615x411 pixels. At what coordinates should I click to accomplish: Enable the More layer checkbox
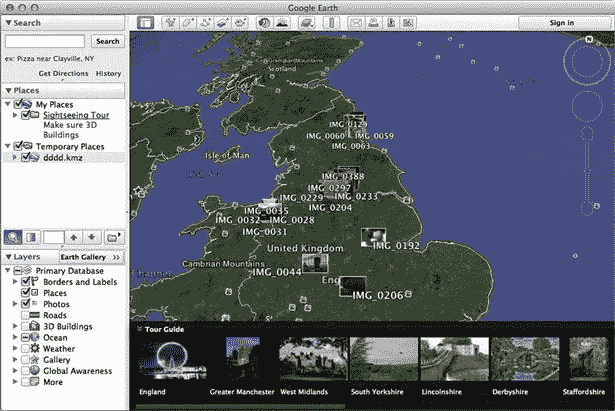[x=25, y=382]
